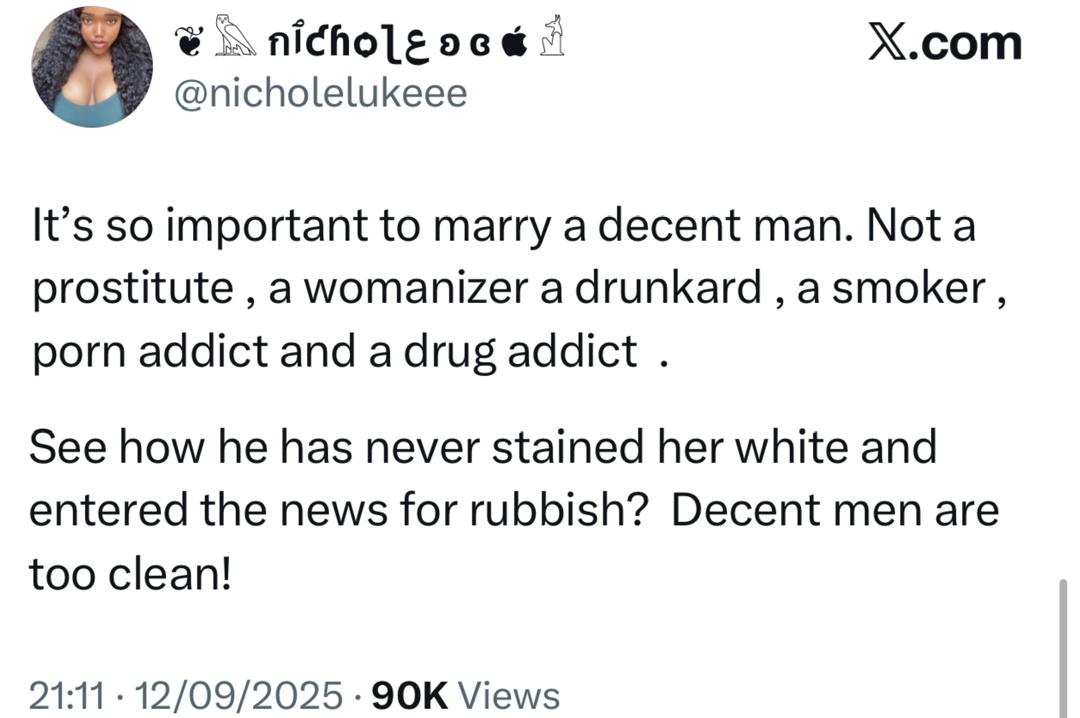
Task: Click the '.com' text of the watermark
Action: (967, 44)
